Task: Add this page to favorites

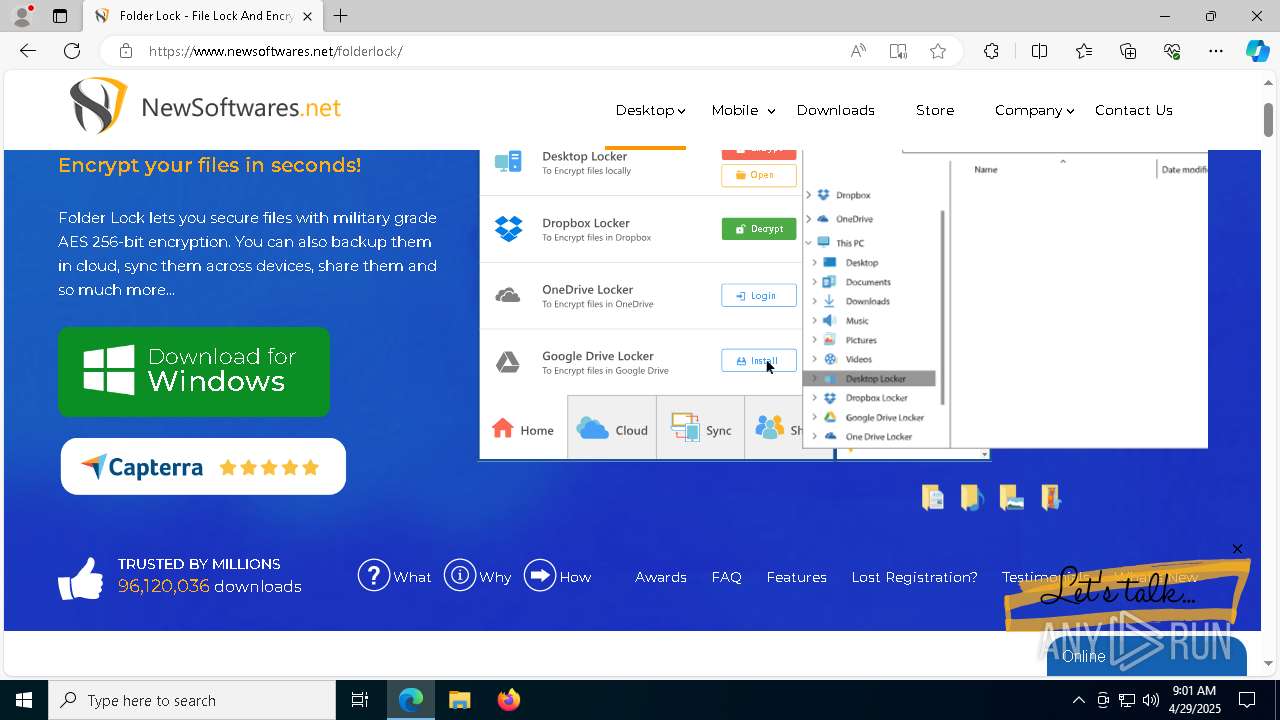Action: point(938,51)
